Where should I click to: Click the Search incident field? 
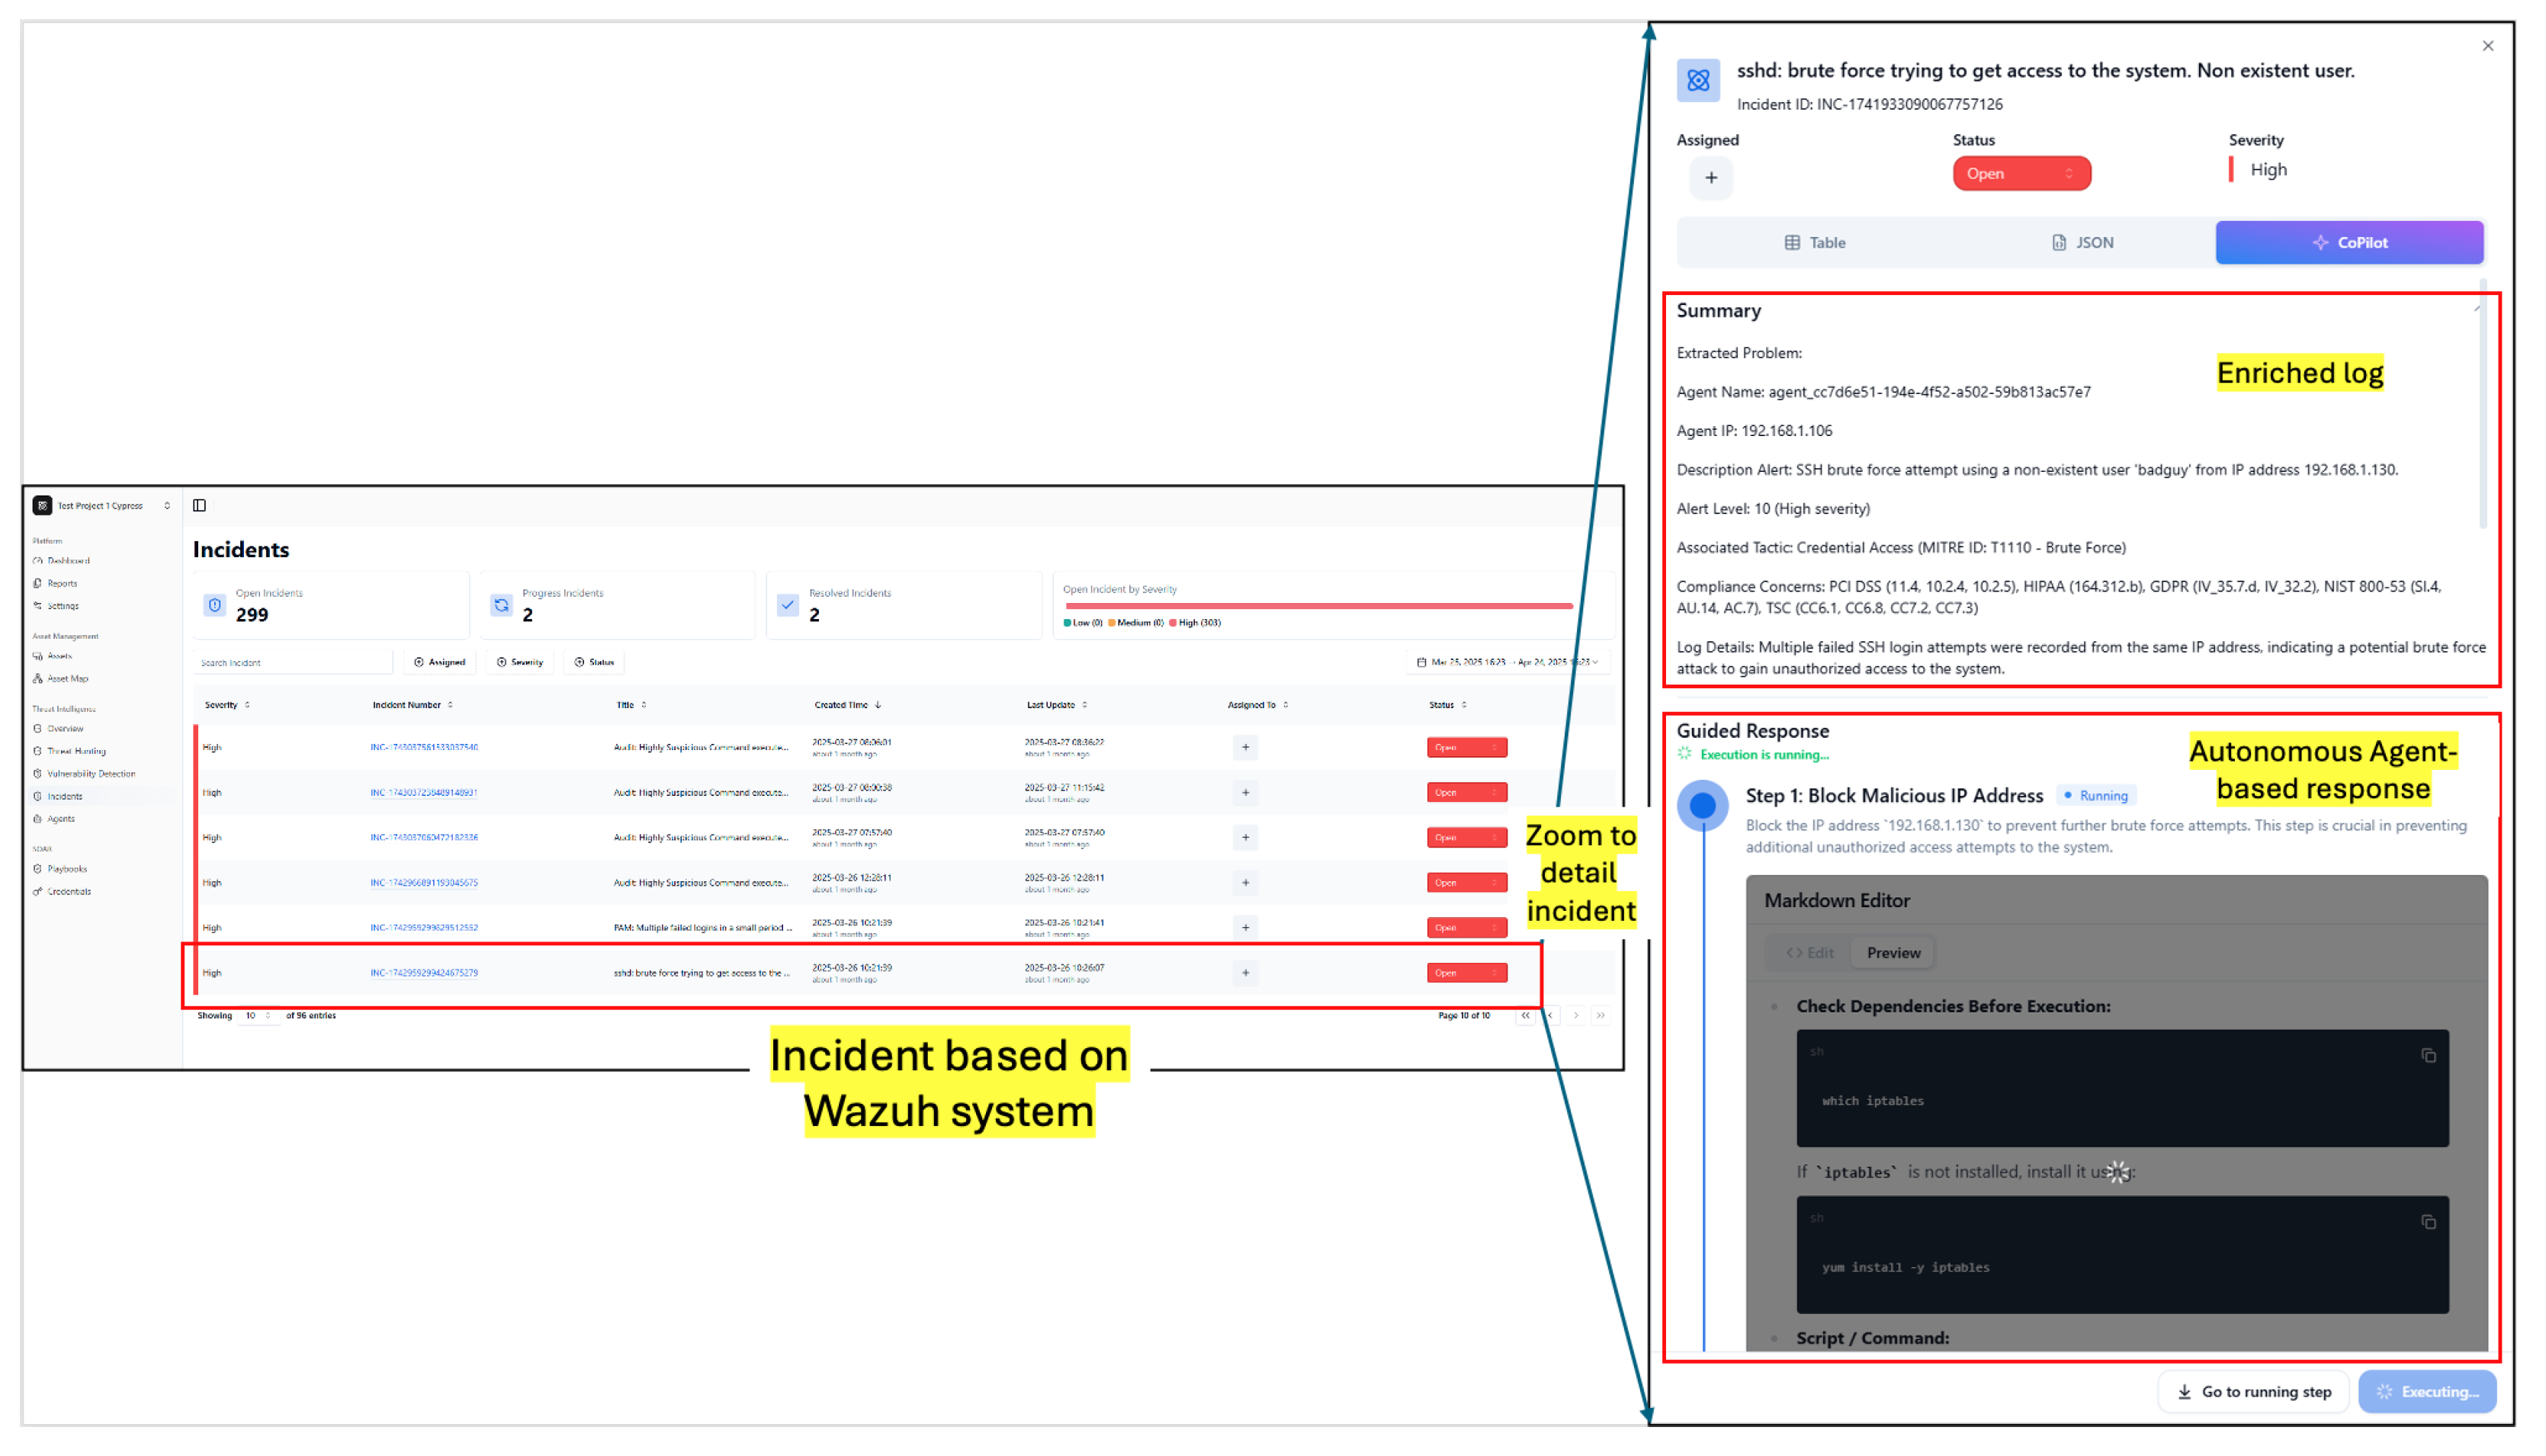click(x=292, y=662)
